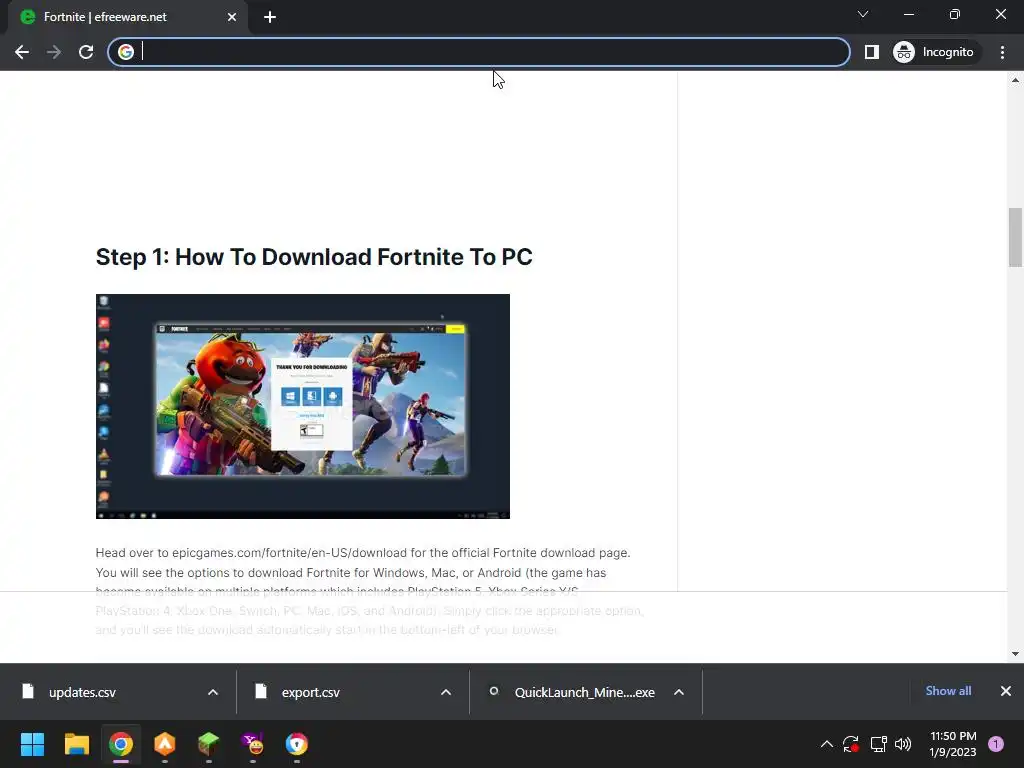The image size is (1024, 768).
Task: Open the Yahoo smiley taskbar app
Action: (253, 744)
